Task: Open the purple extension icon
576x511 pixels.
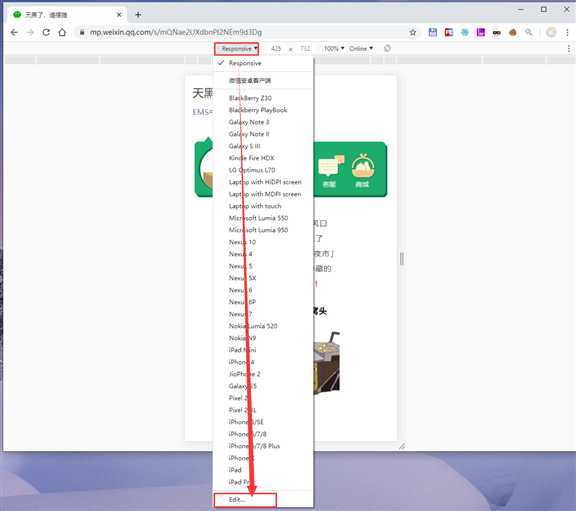Action: coord(480,32)
